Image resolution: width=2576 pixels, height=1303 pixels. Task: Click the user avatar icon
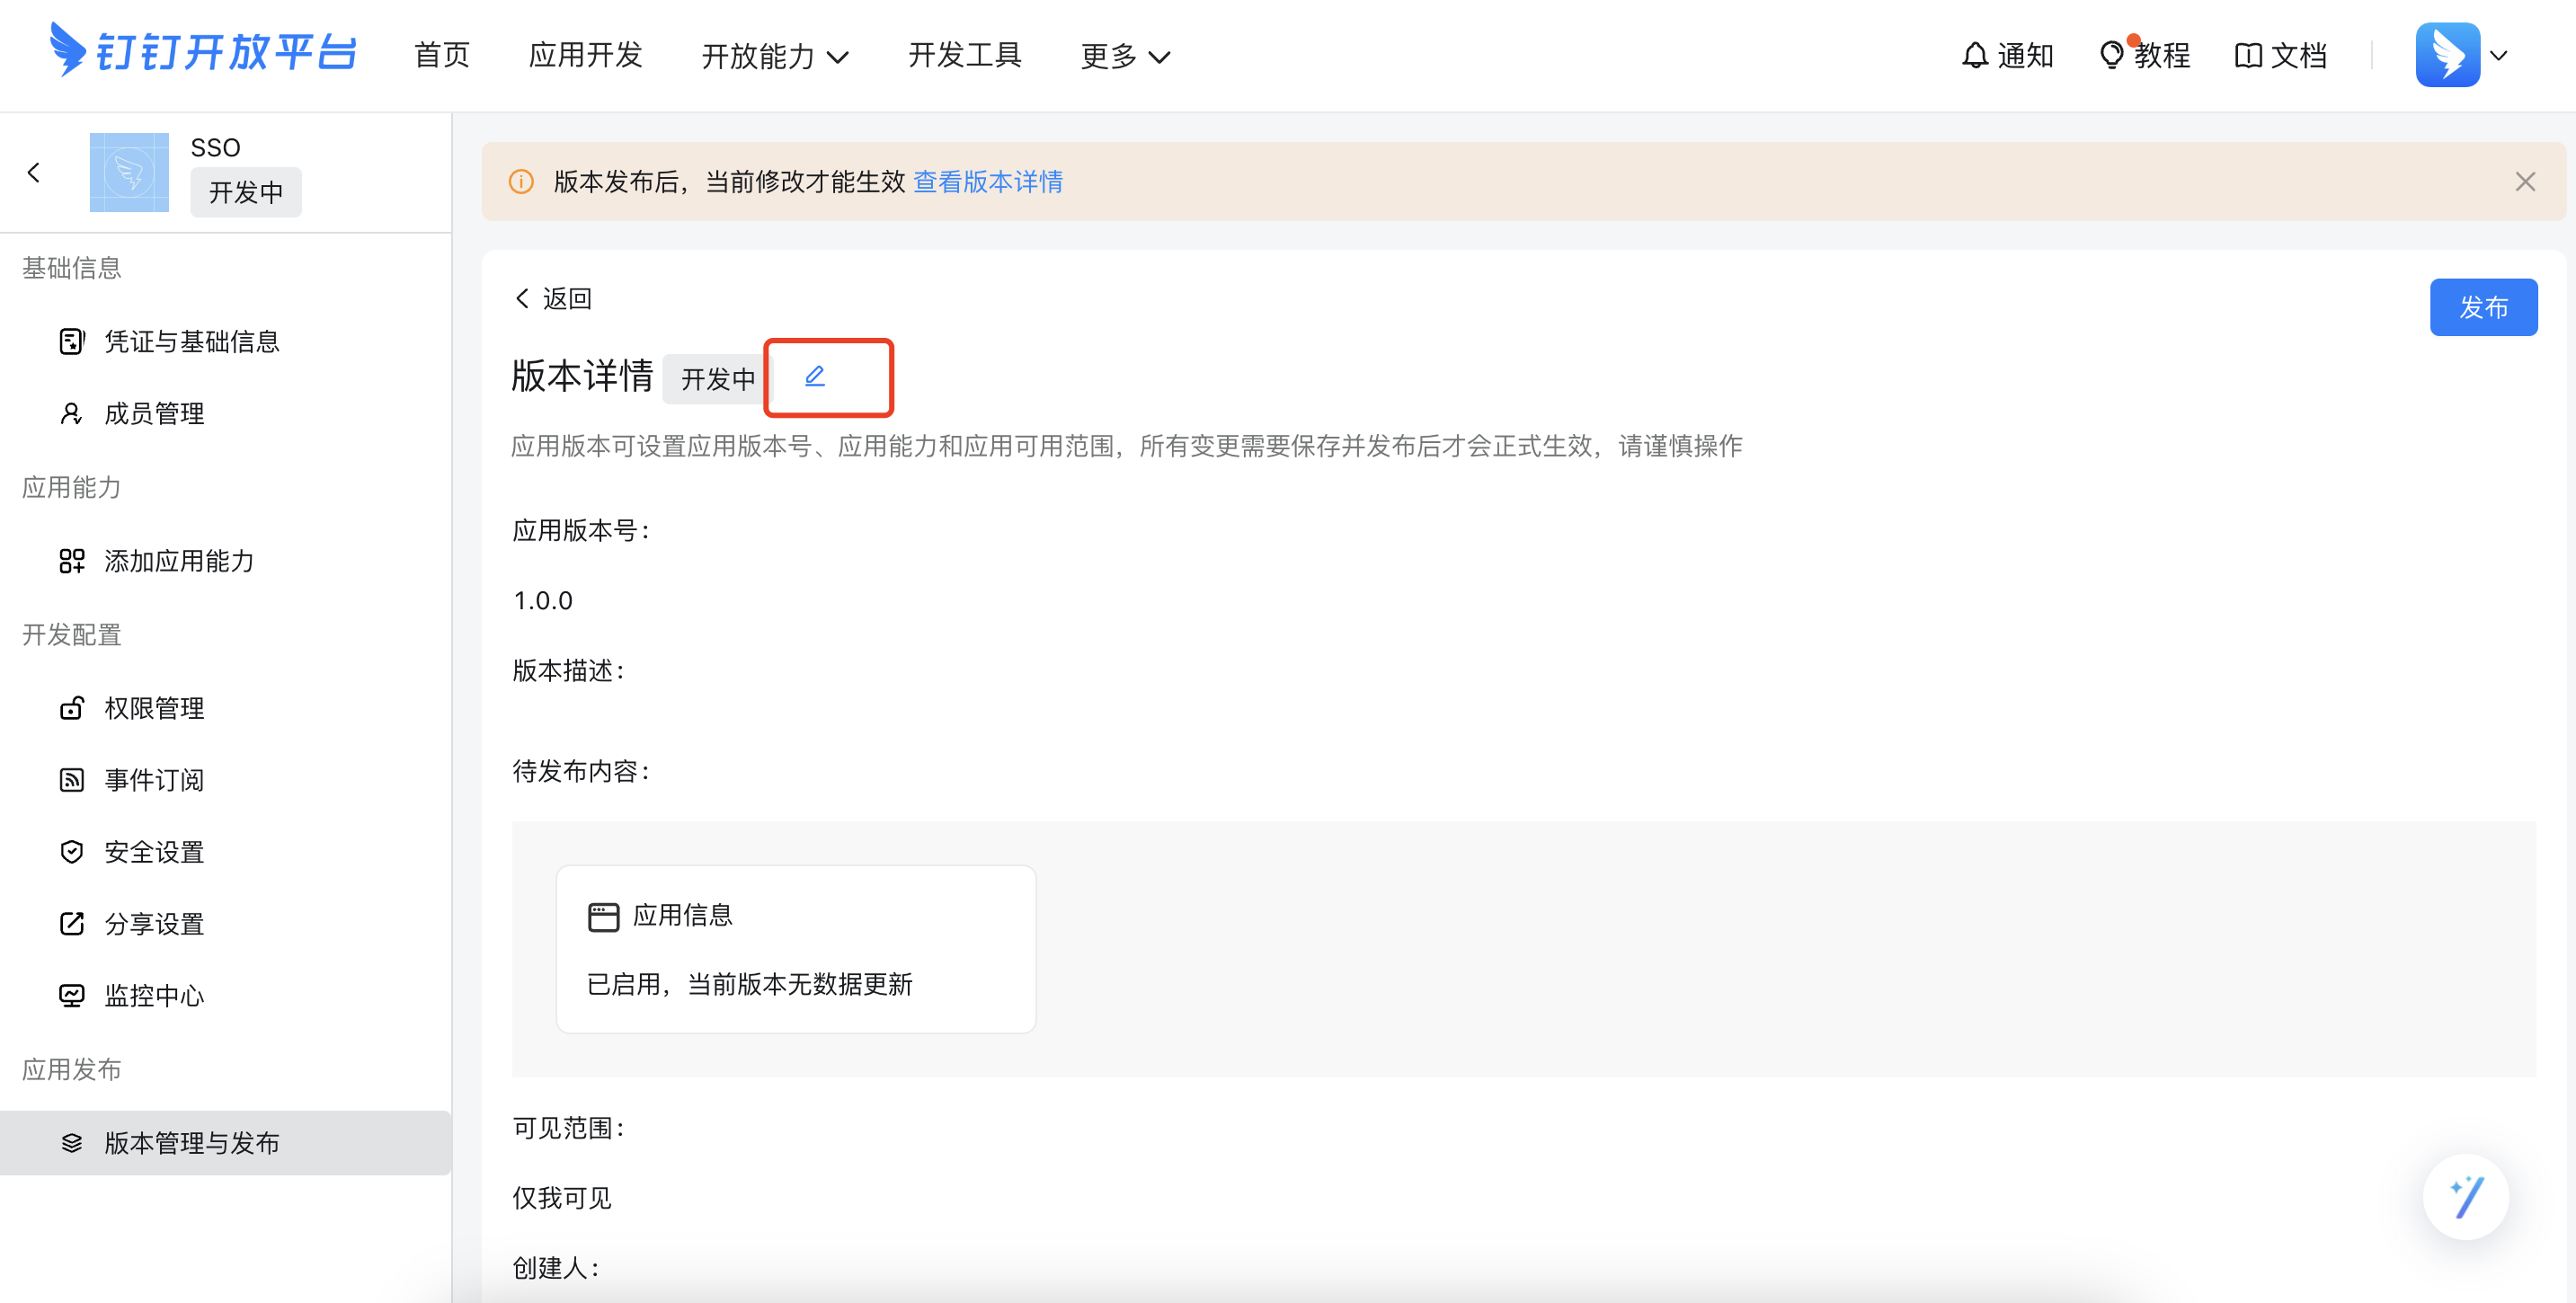click(x=2447, y=55)
